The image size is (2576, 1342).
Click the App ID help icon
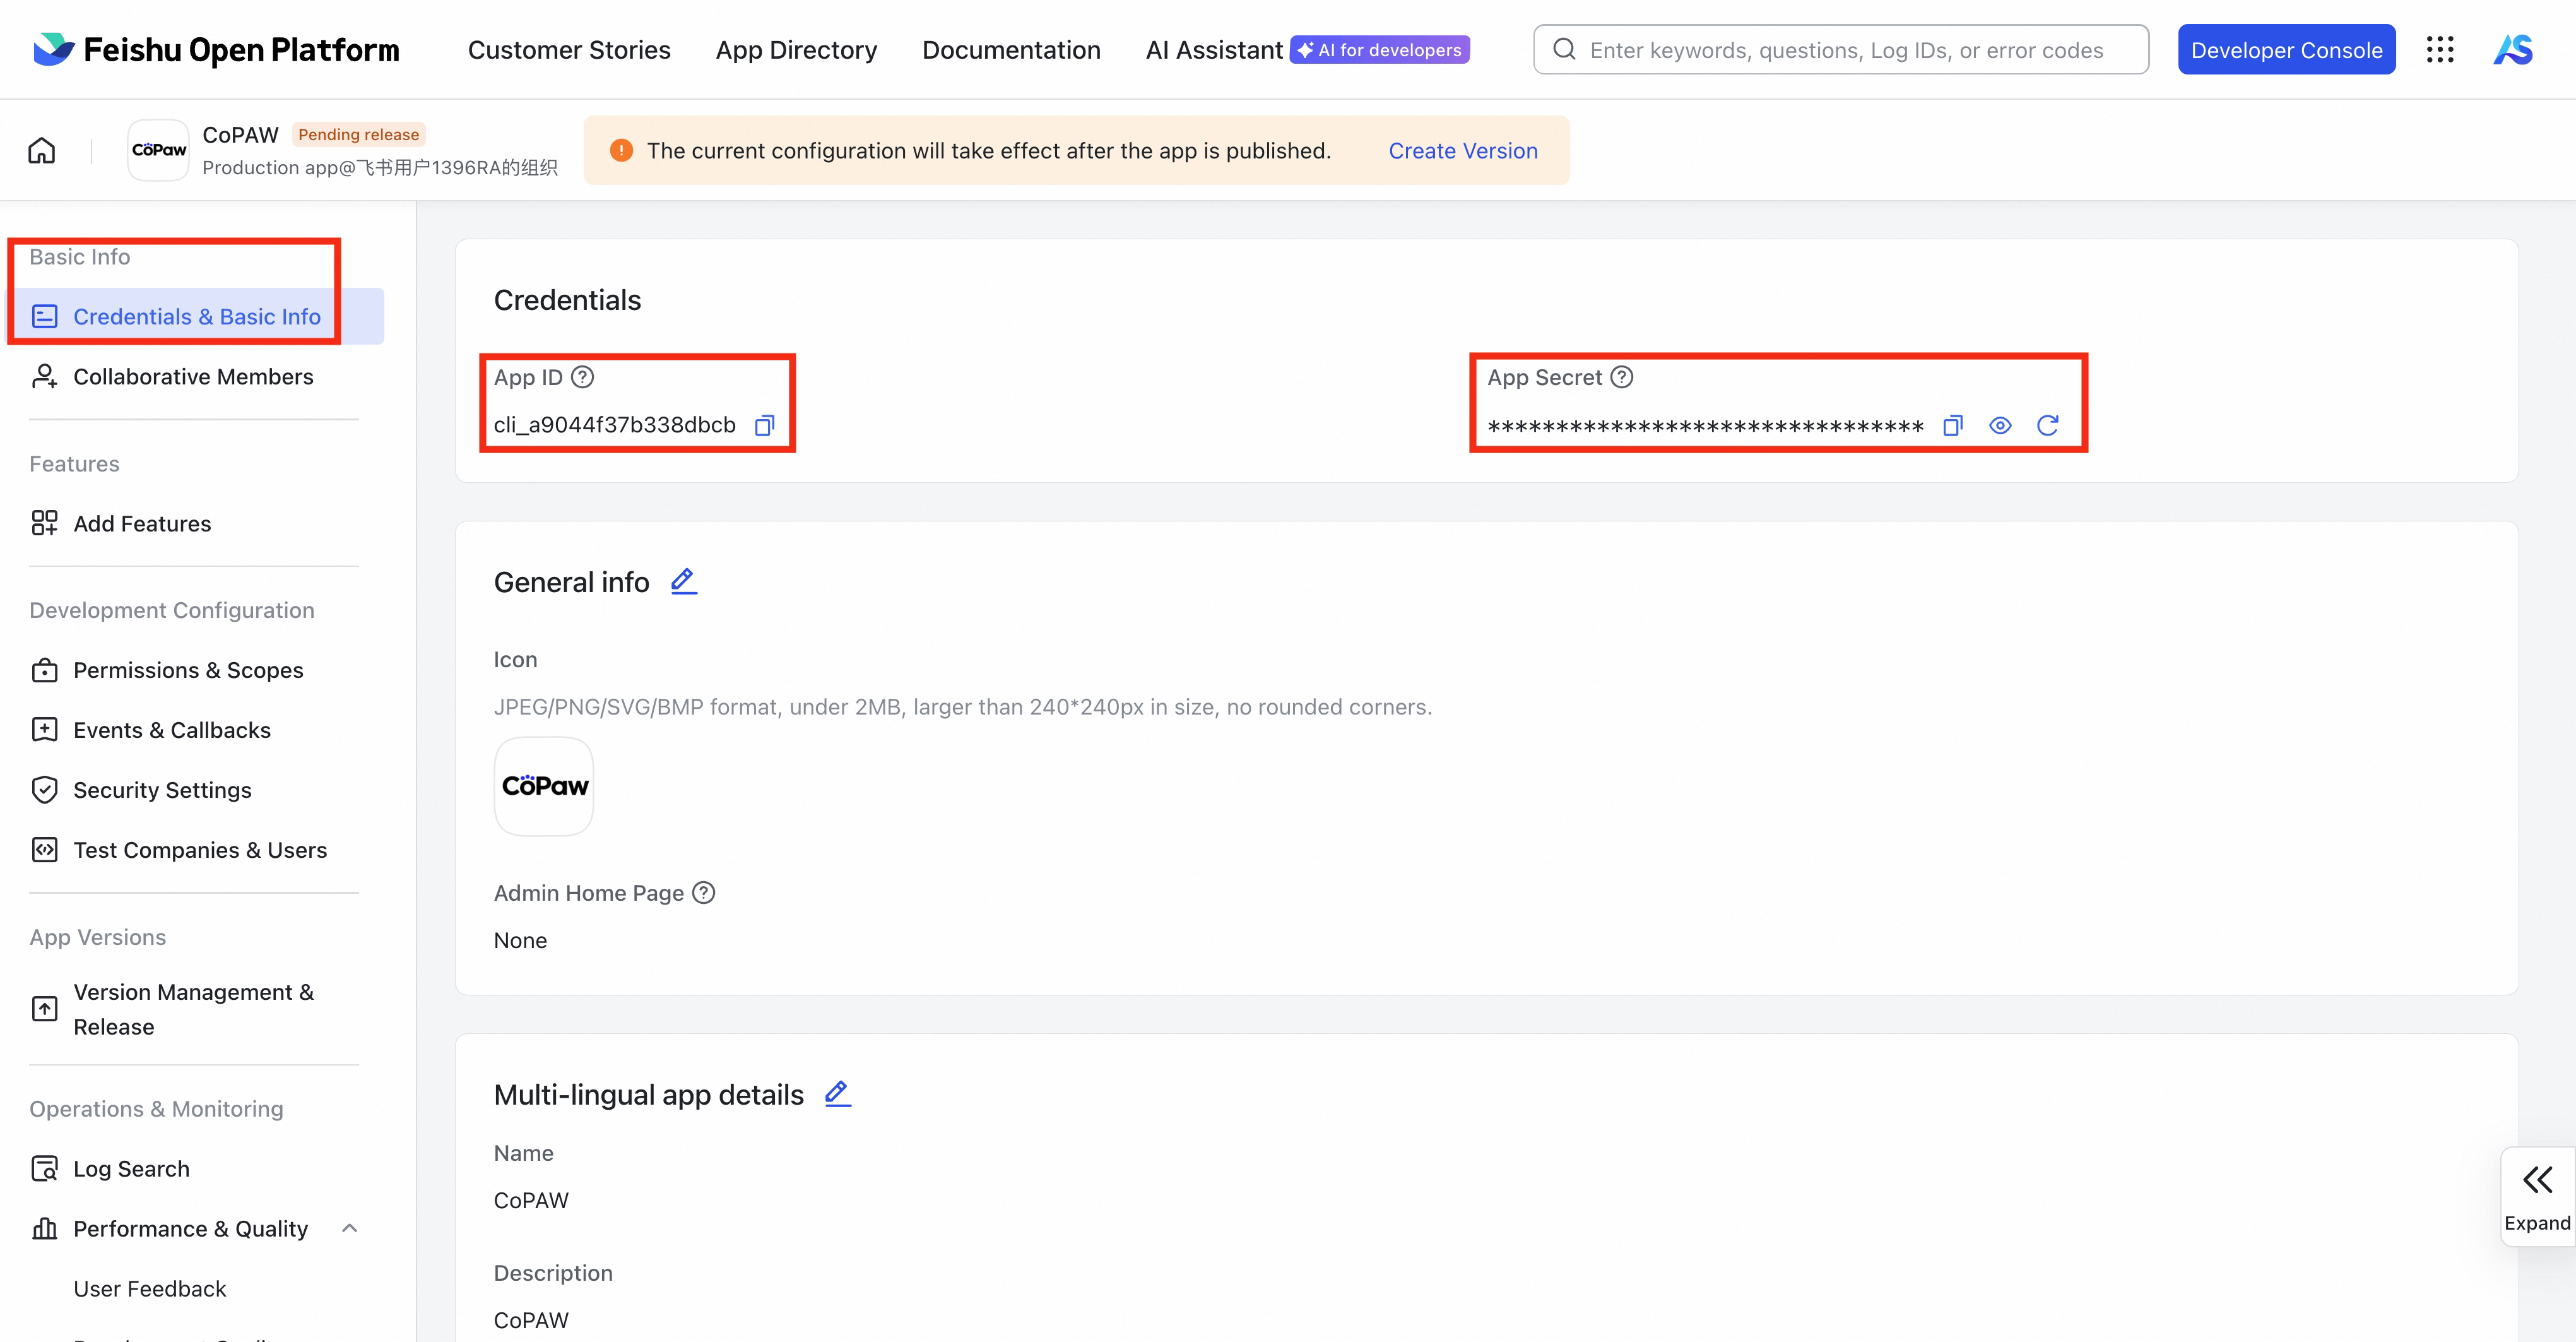click(582, 377)
